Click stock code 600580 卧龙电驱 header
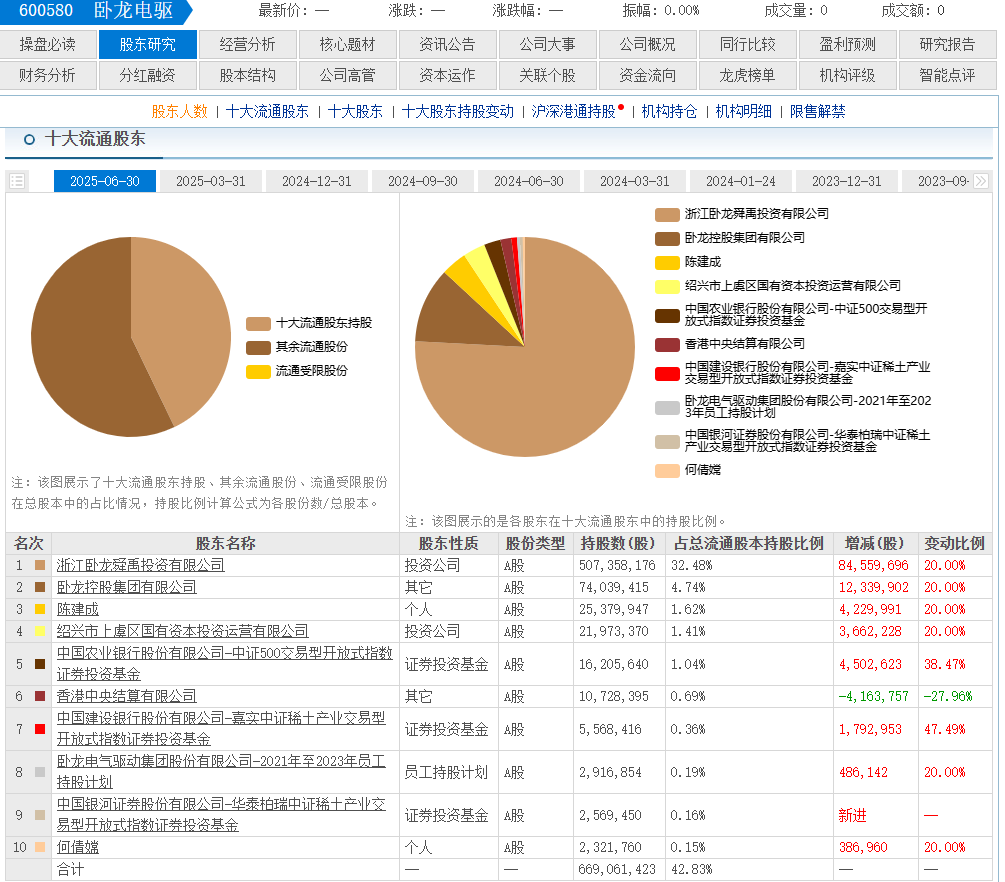Viewport: 1005px width, 882px height. [96, 11]
